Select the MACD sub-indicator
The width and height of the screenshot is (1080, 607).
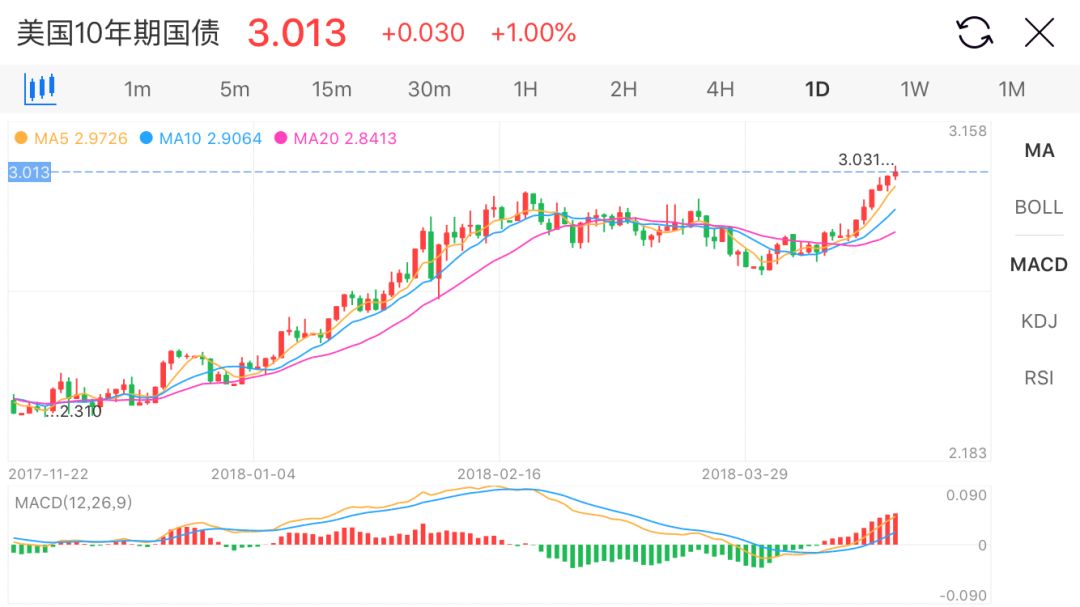(1039, 265)
